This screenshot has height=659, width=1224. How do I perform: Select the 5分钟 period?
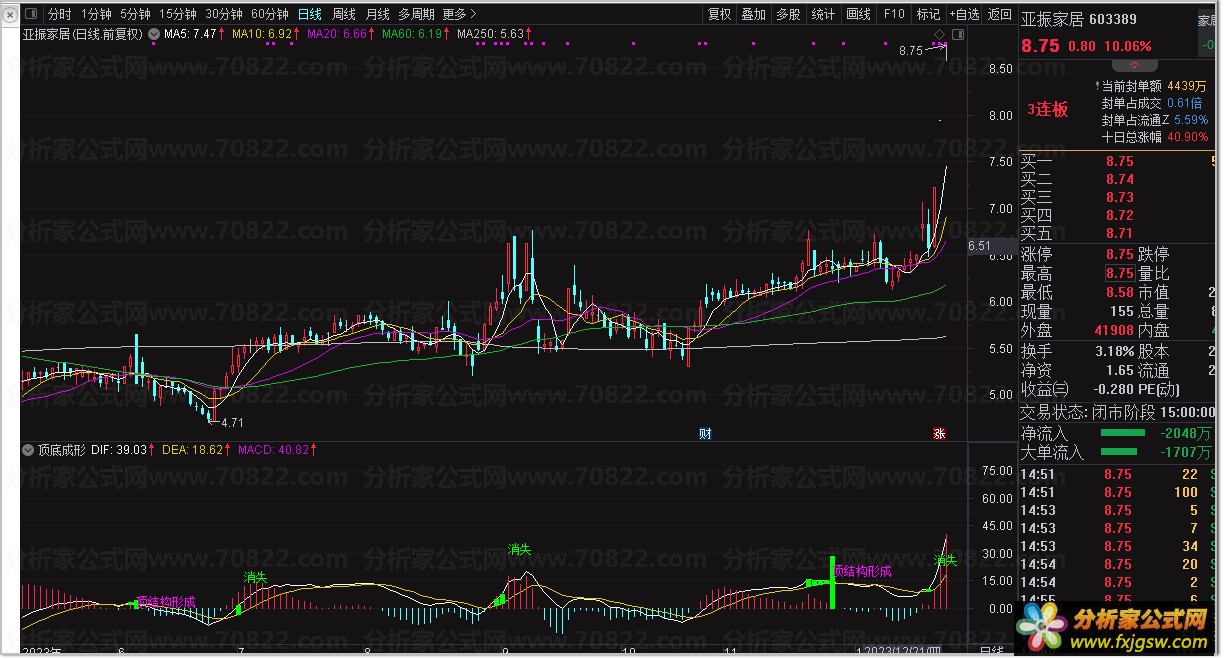135,14
